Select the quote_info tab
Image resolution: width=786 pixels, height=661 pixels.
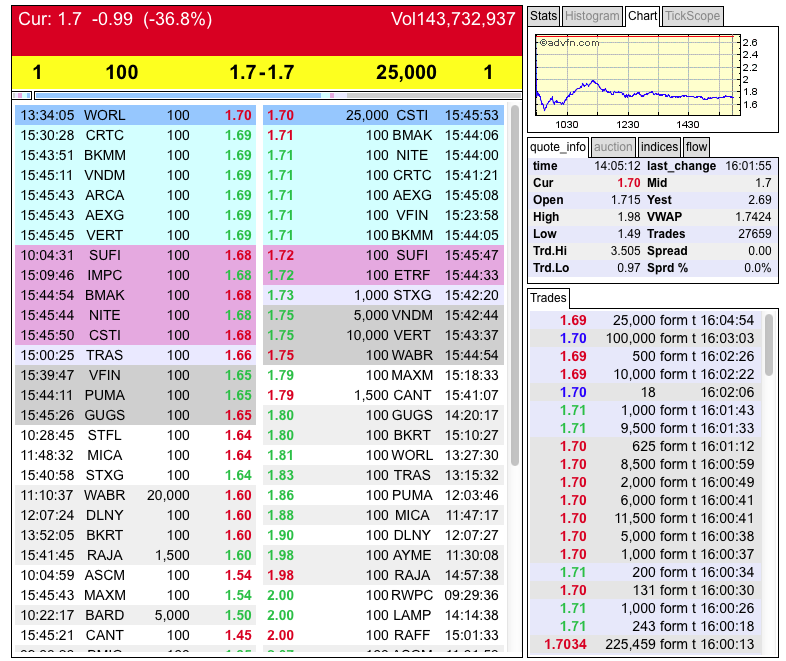558,147
